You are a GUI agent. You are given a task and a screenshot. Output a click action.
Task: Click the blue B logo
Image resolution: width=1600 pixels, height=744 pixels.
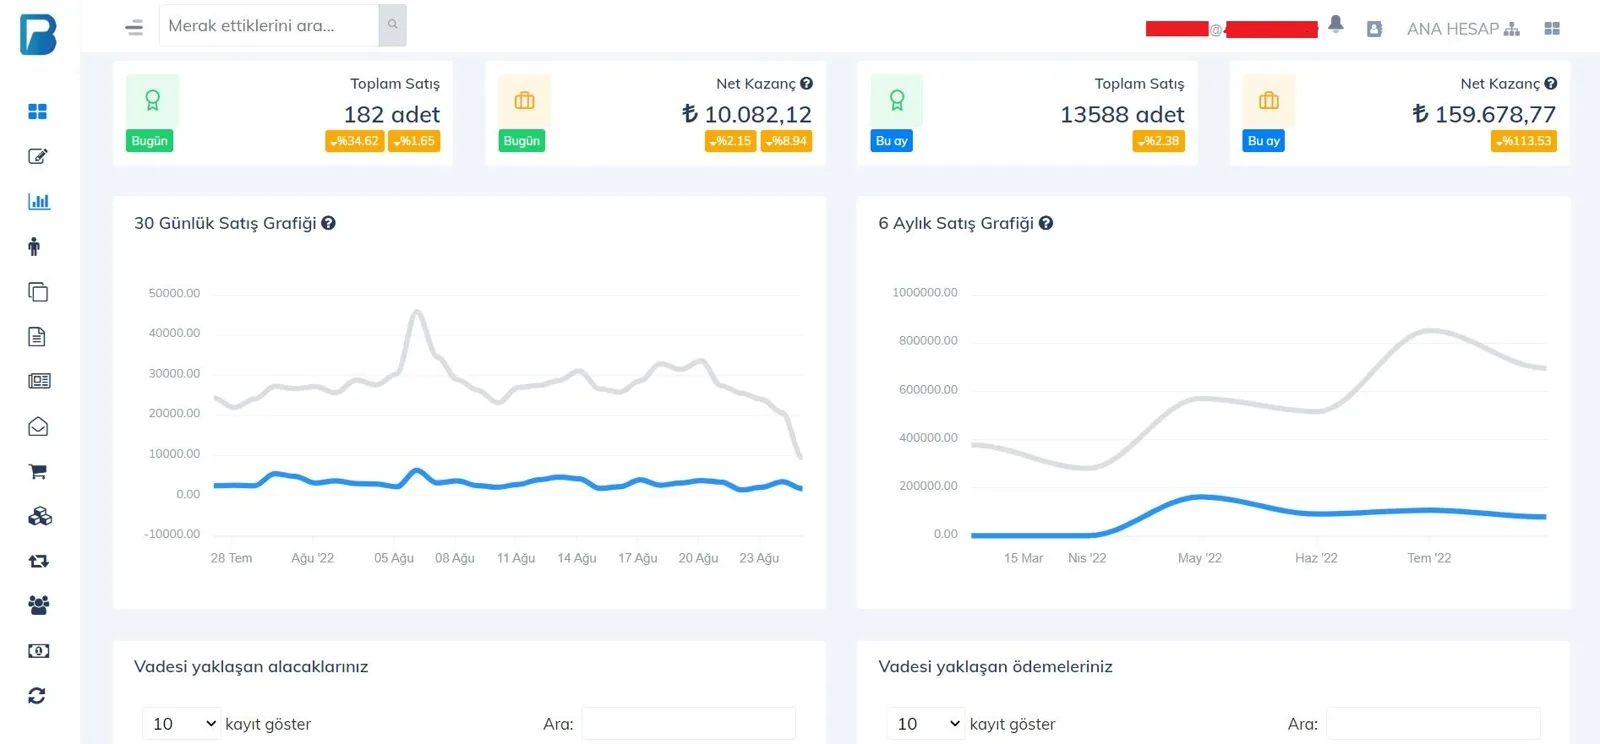pyautogui.click(x=39, y=34)
